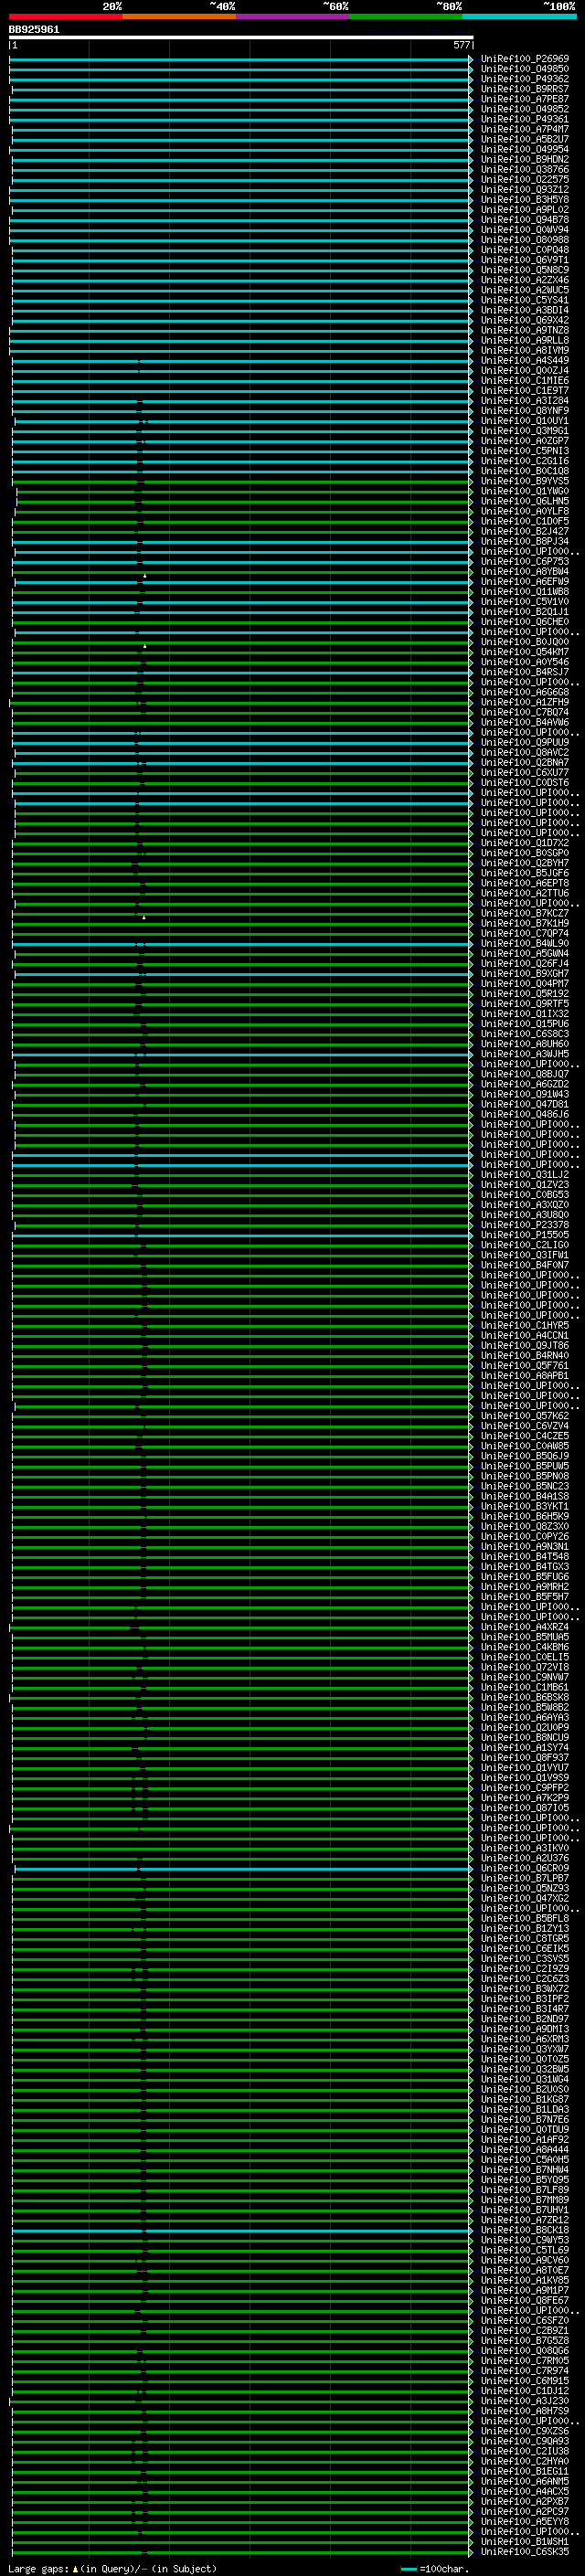585x2576 pixels.
Task: Click the purple ~60% legend segment
Action: [x=293, y=16]
